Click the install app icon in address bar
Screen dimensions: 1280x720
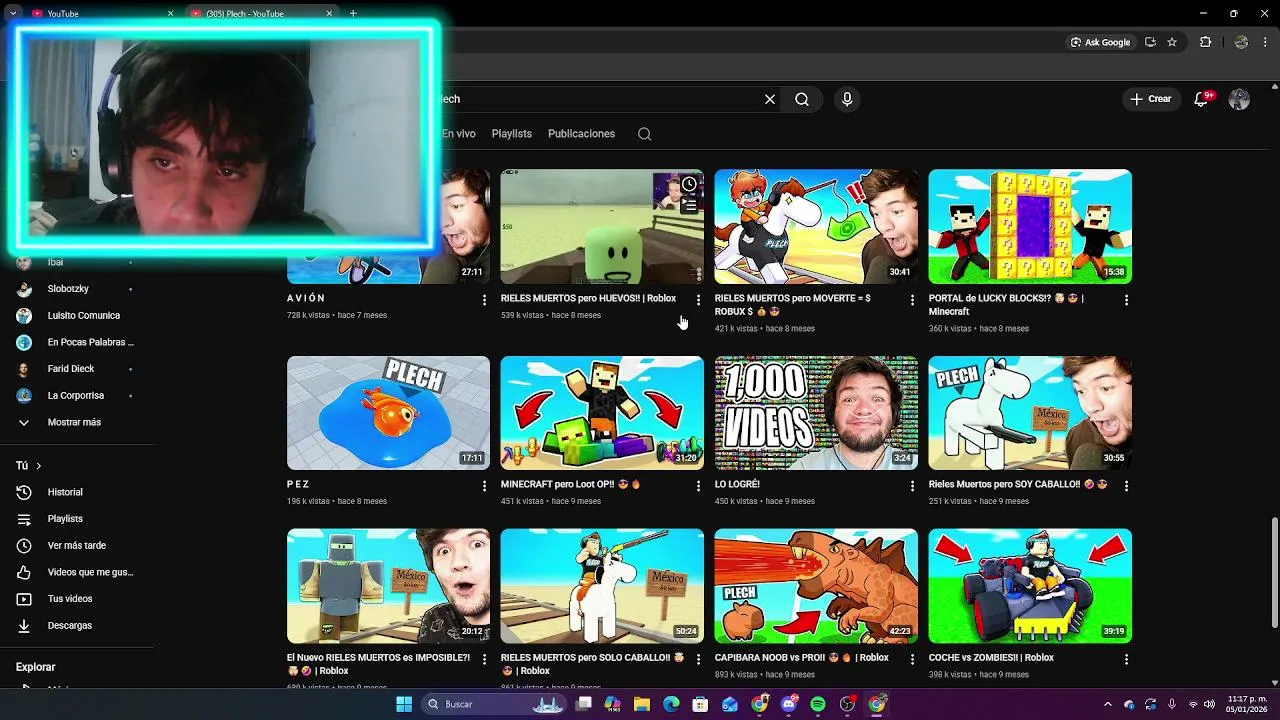click(x=1150, y=42)
